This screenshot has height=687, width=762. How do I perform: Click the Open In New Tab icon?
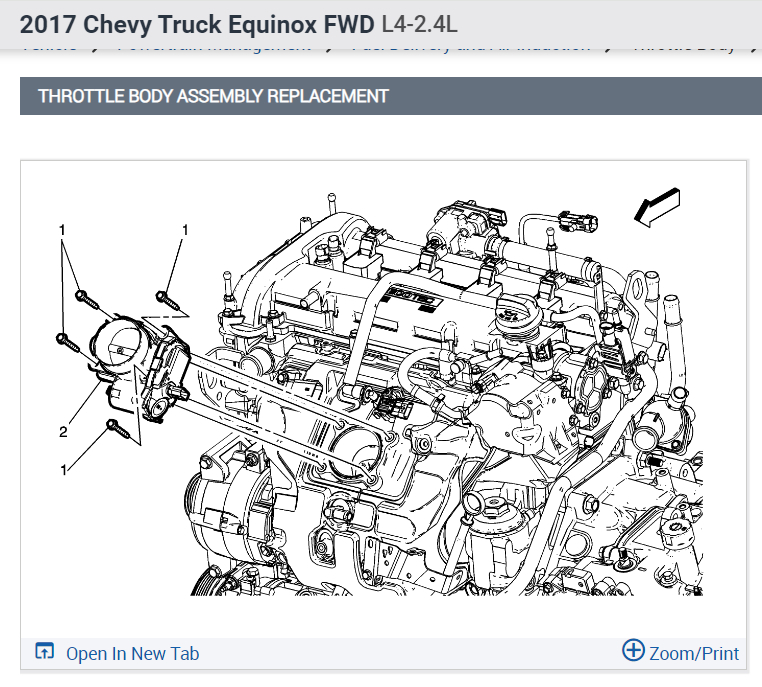[44, 651]
